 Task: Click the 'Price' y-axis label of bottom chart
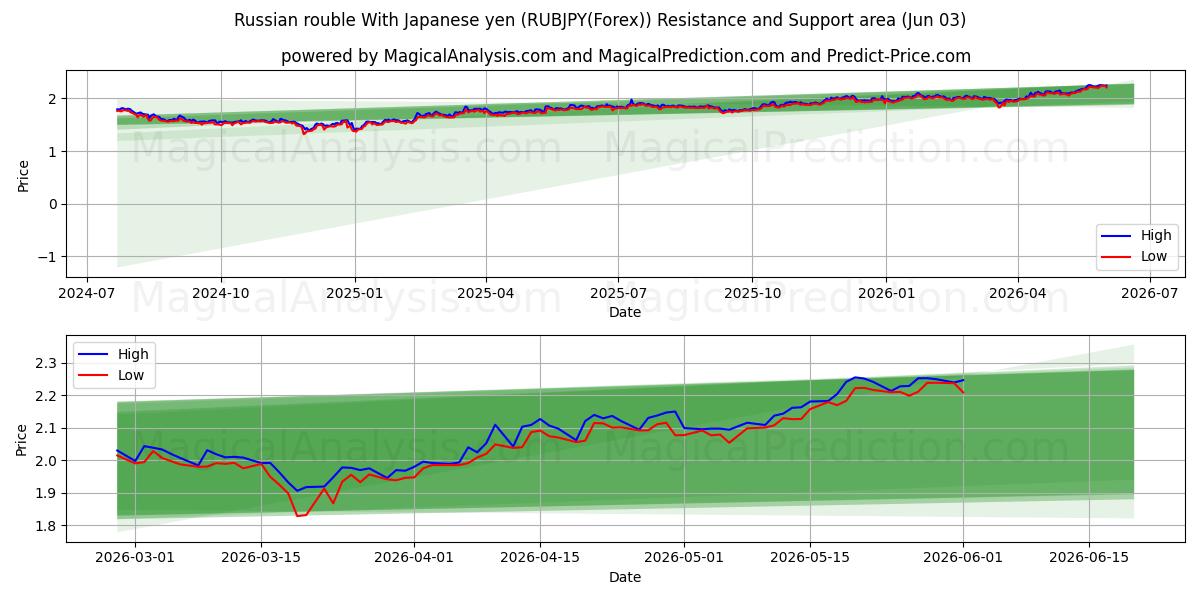coord(23,439)
